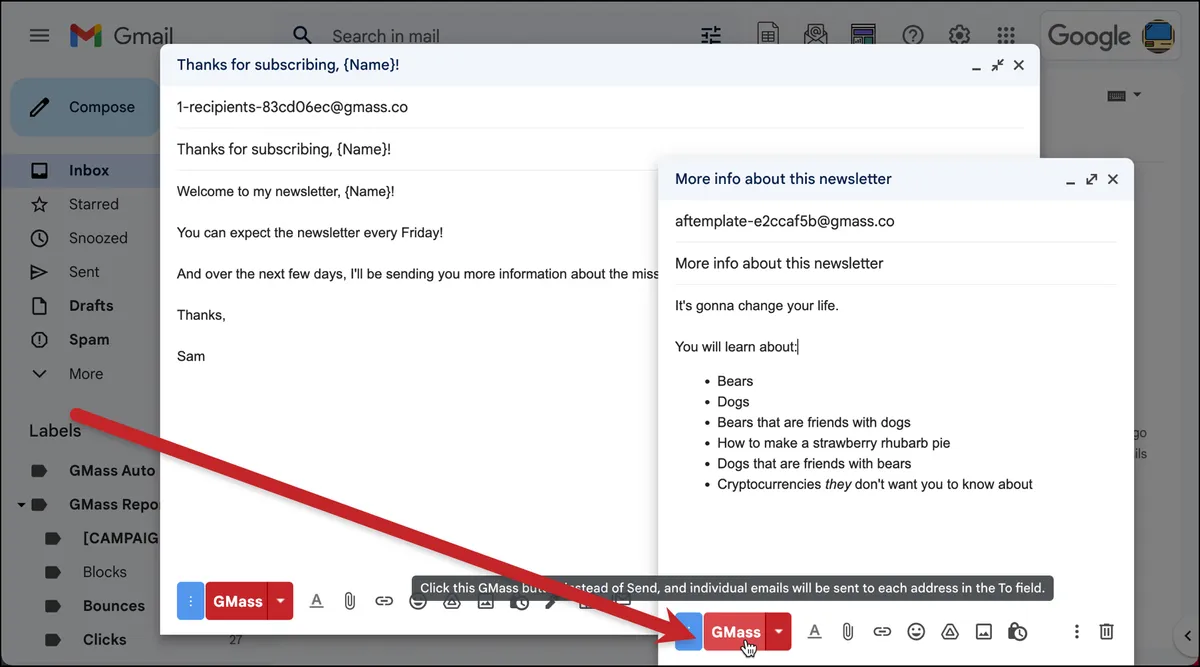
Task: Attach files in the More info compose window
Action: (x=847, y=632)
